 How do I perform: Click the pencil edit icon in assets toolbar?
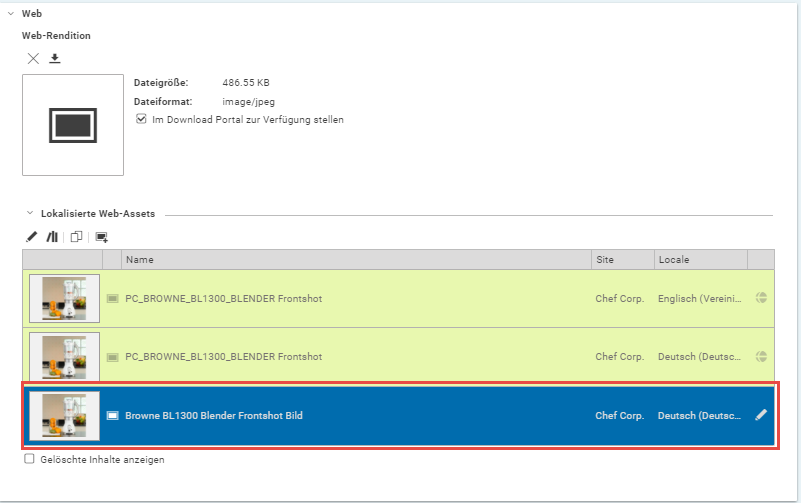32,237
